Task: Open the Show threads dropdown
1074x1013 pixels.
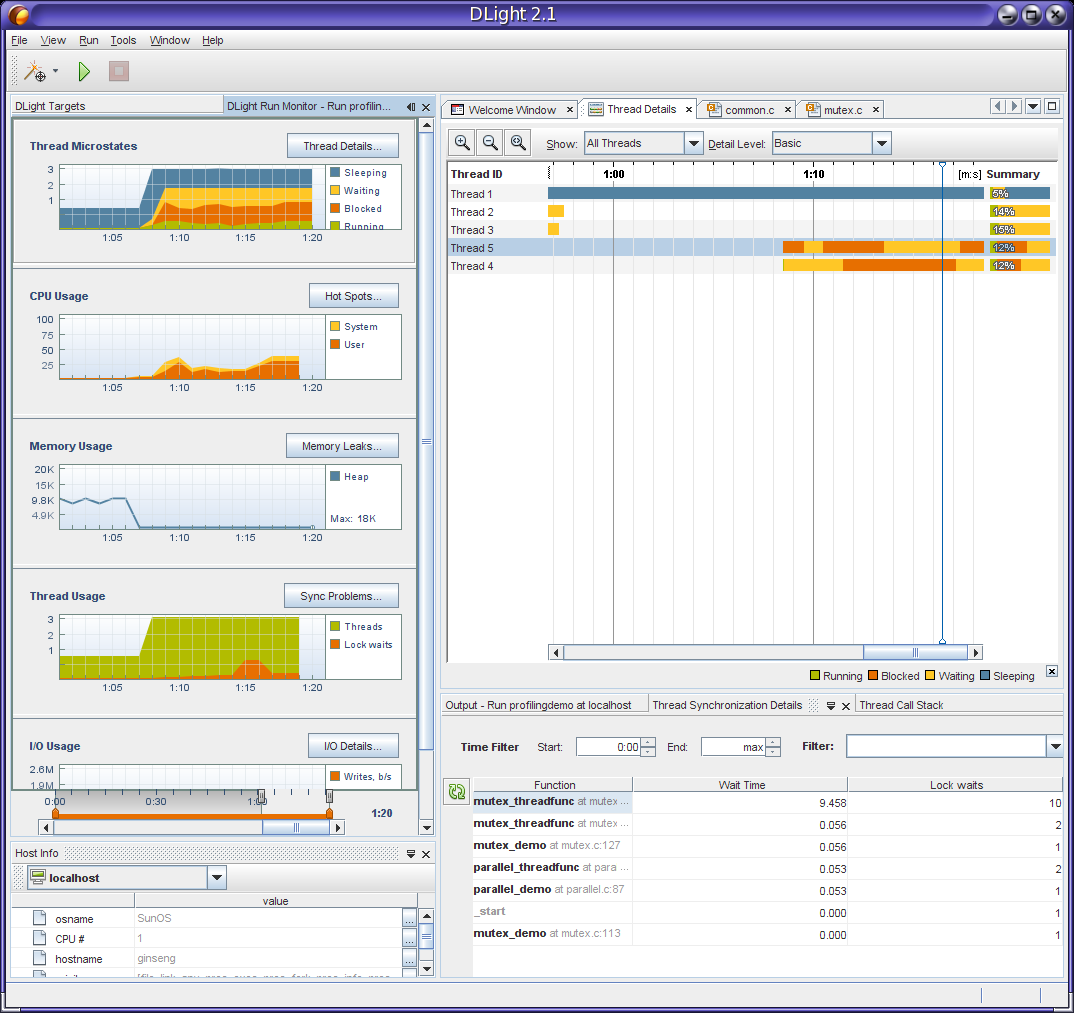Action: pos(693,144)
